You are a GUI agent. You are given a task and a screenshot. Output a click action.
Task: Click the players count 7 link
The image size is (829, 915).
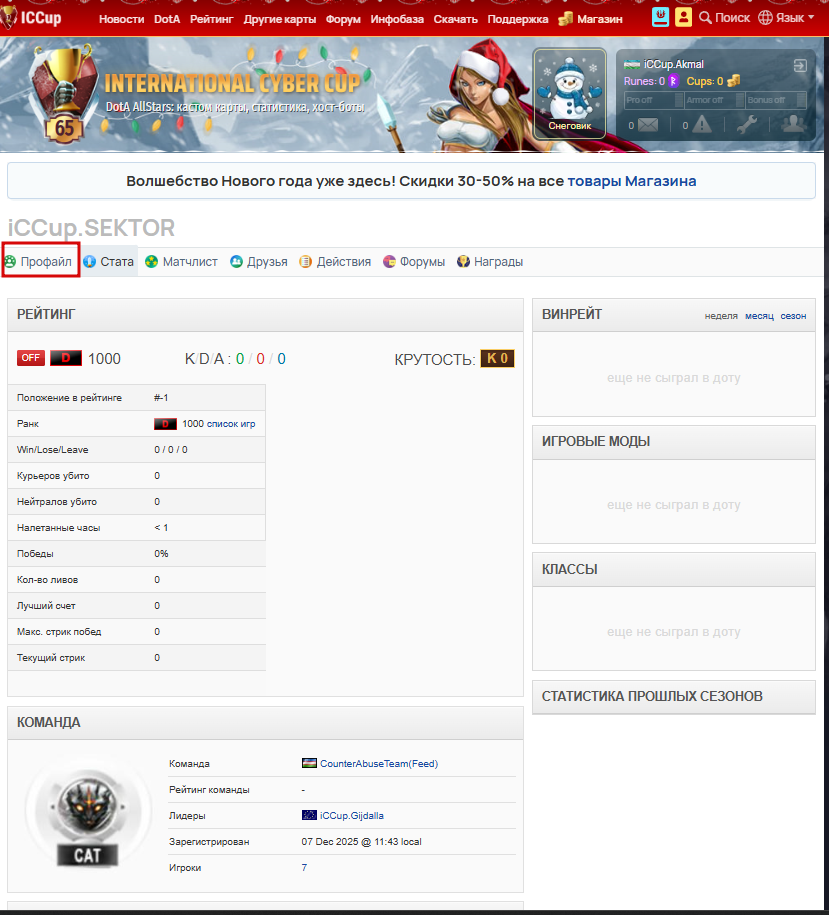pyautogui.click(x=304, y=867)
